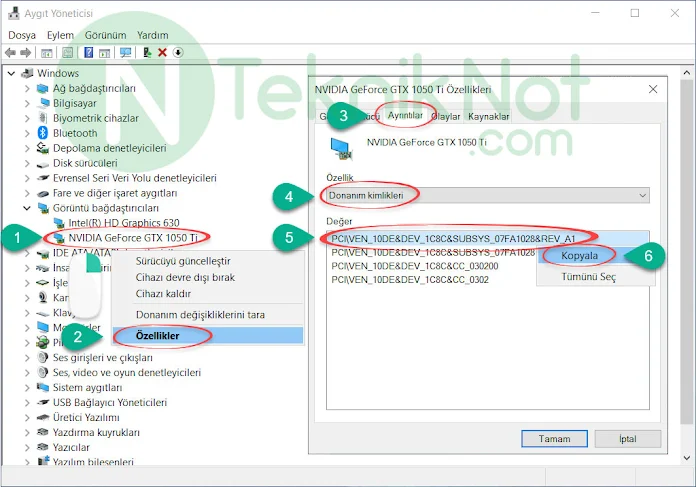This screenshot has width=696, height=487.
Task: Click the Back arrow in the toolbar
Action: 10,53
